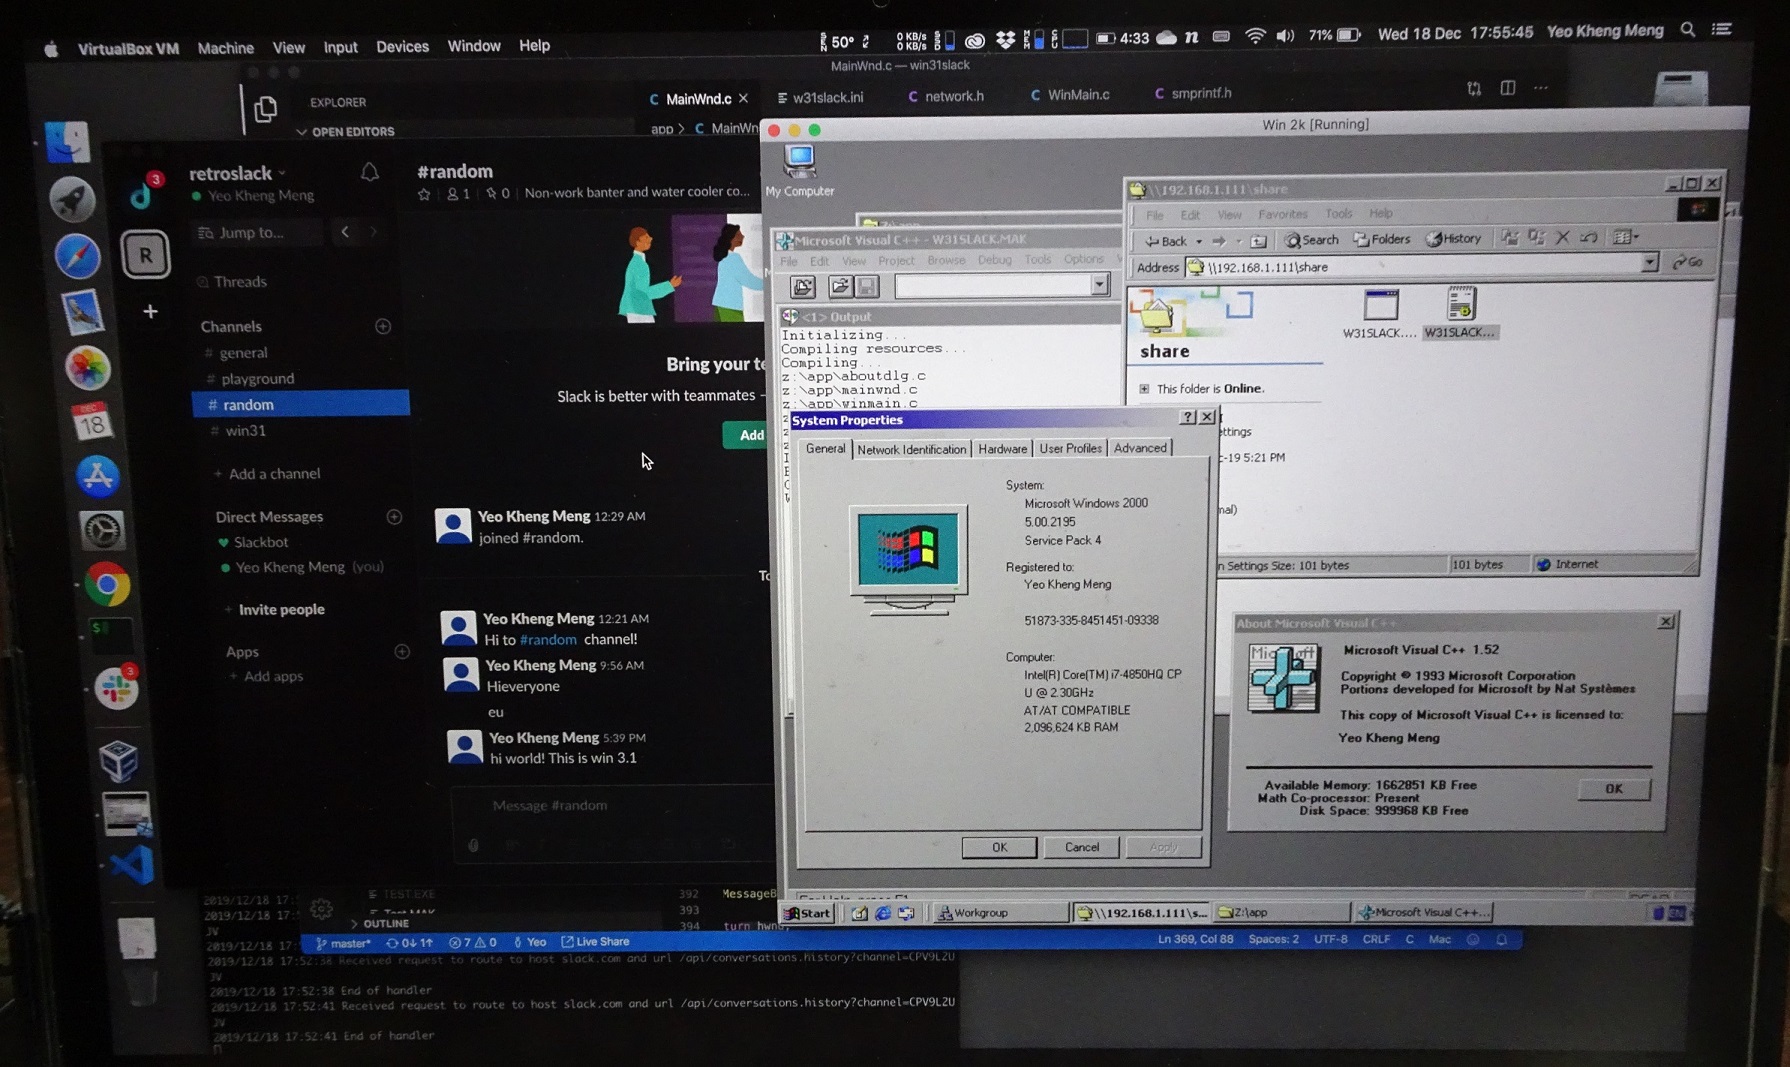Image resolution: width=1790 pixels, height=1067 pixels.
Task: Add a new Slack workspace
Action: (150, 311)
